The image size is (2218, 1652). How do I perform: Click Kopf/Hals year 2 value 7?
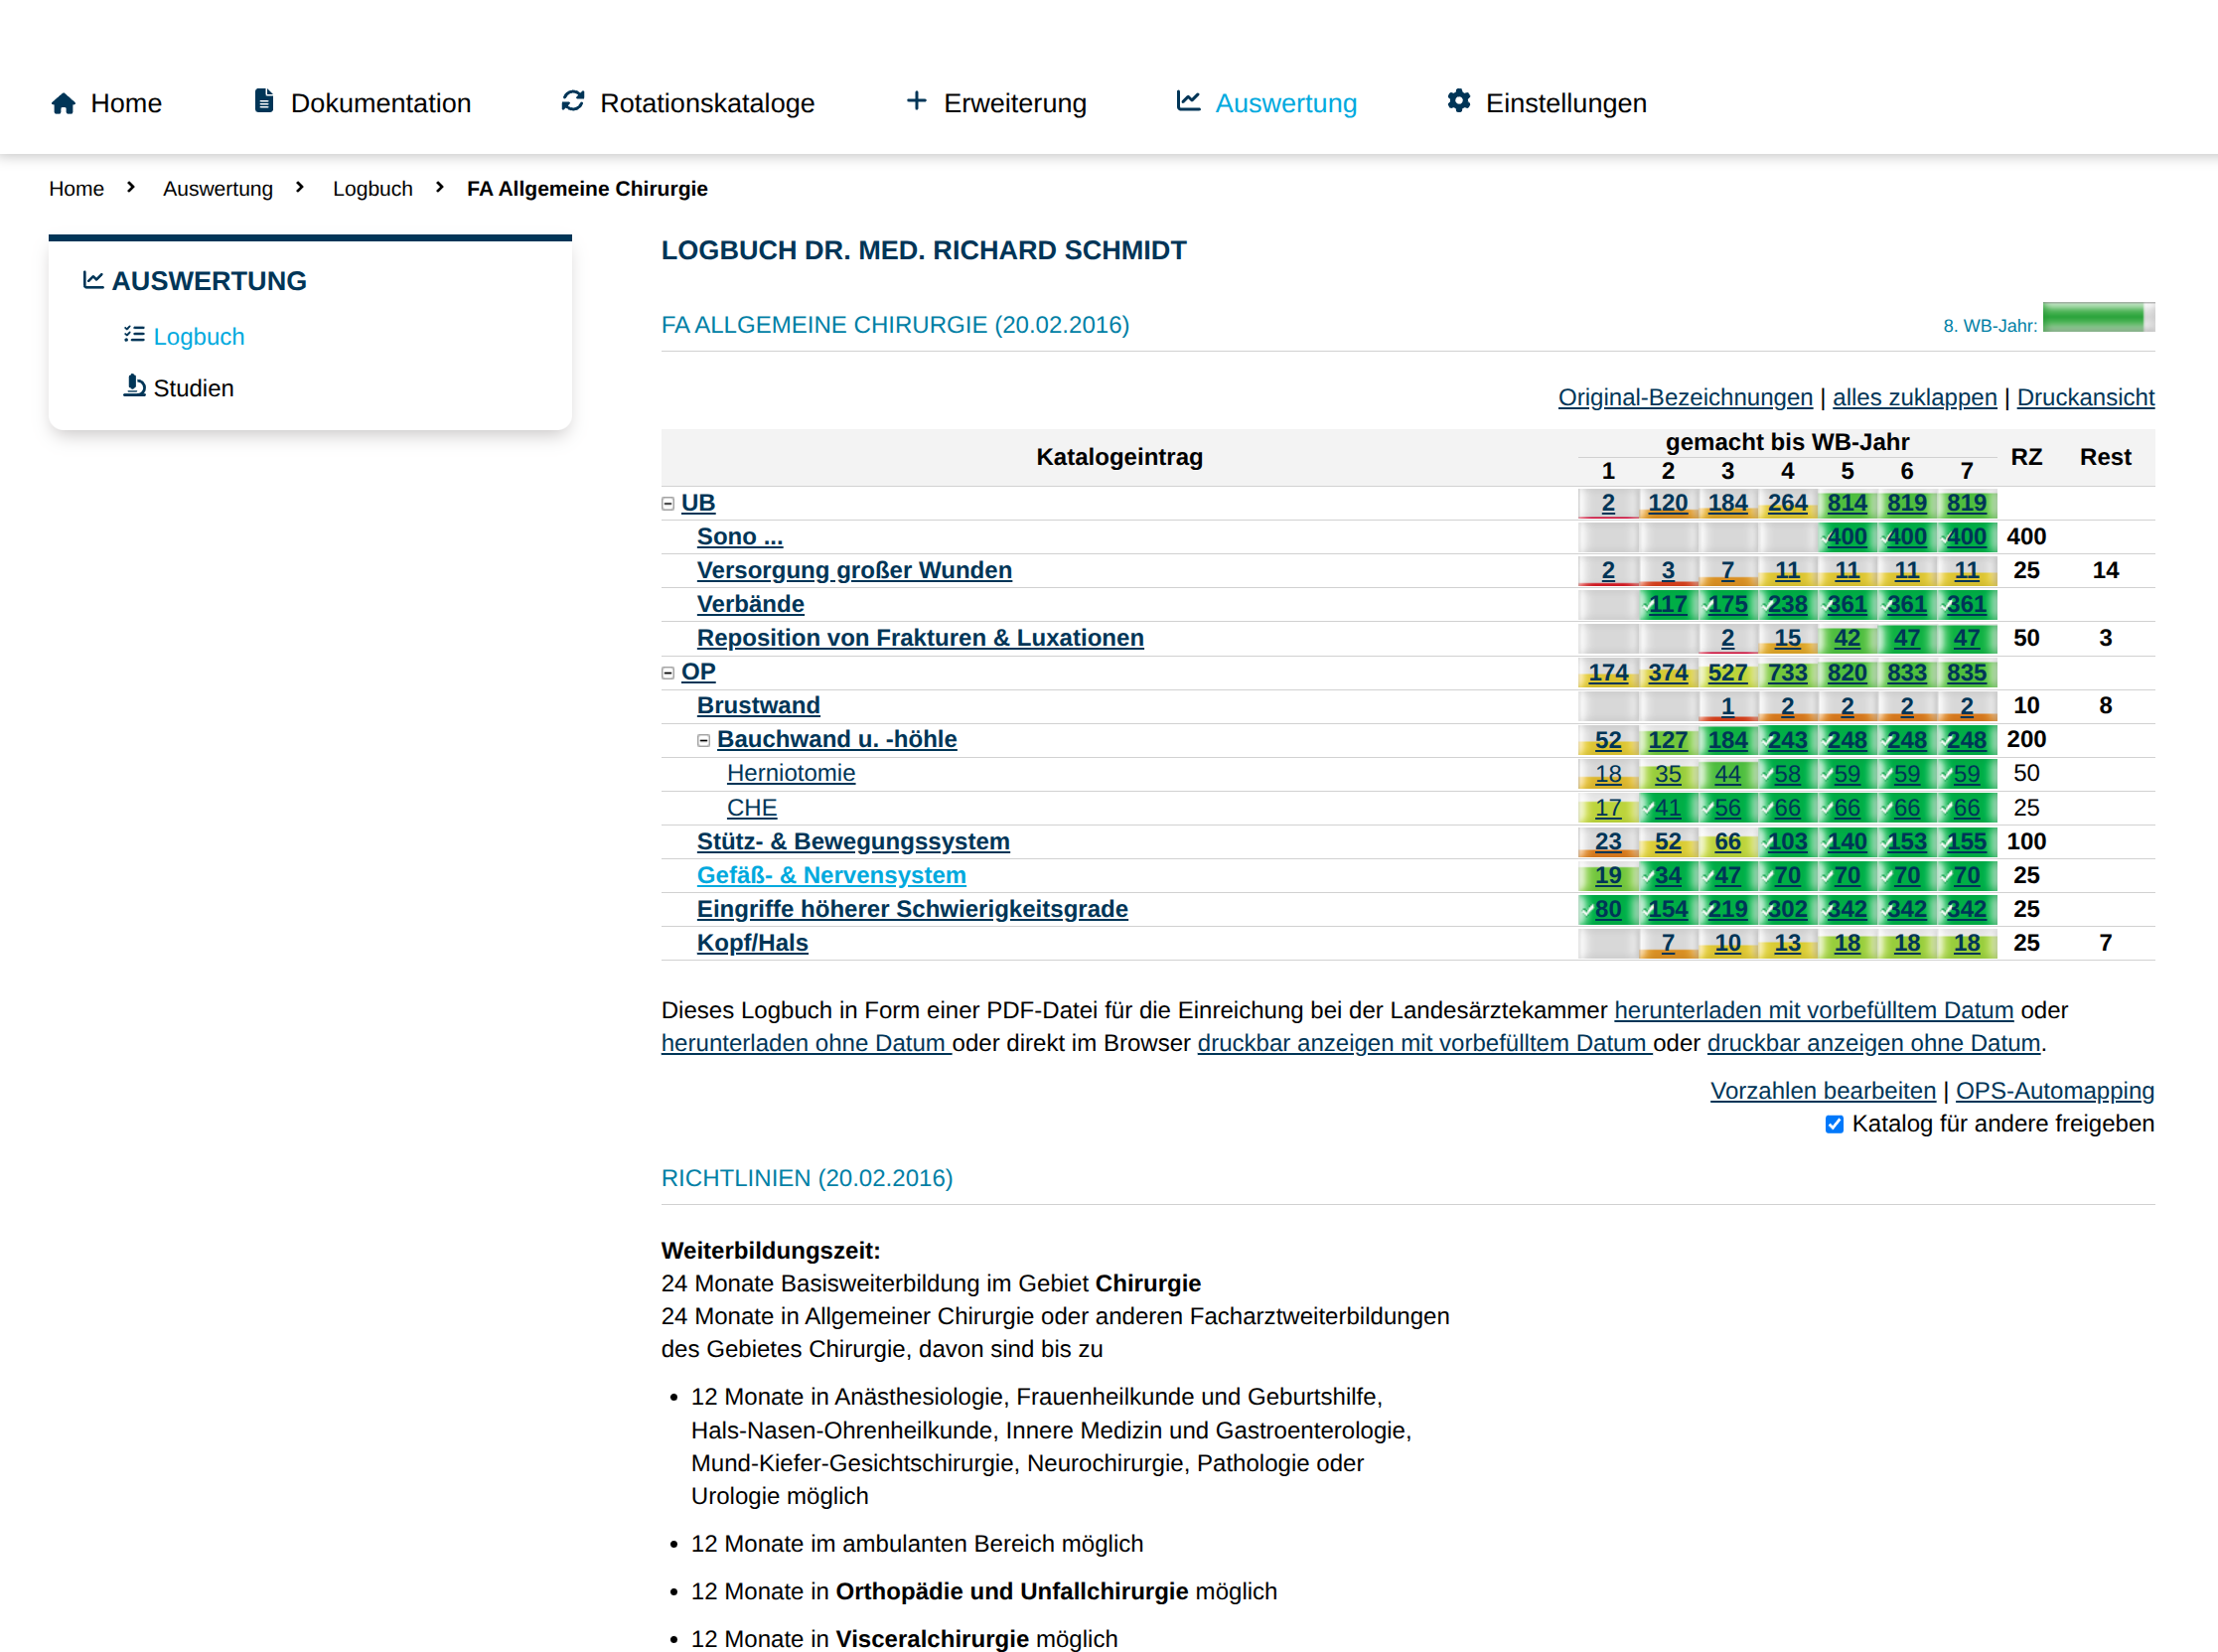point(1668,944)
